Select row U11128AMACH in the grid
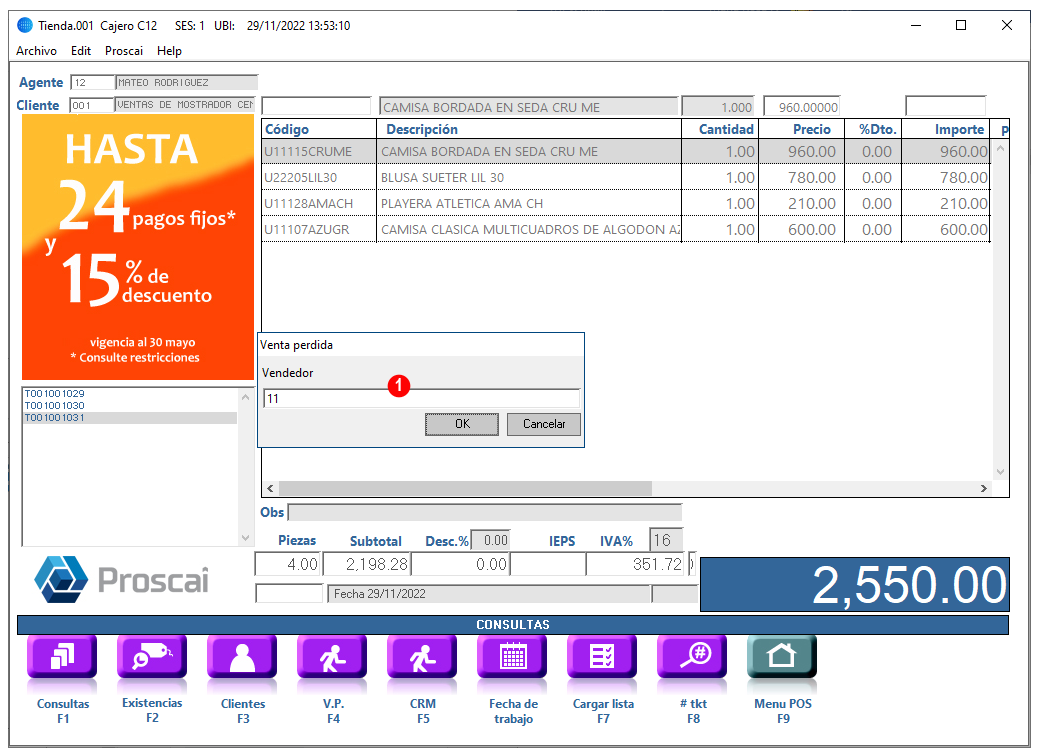The image size is (1038, 755). click(x=626, y=203)
